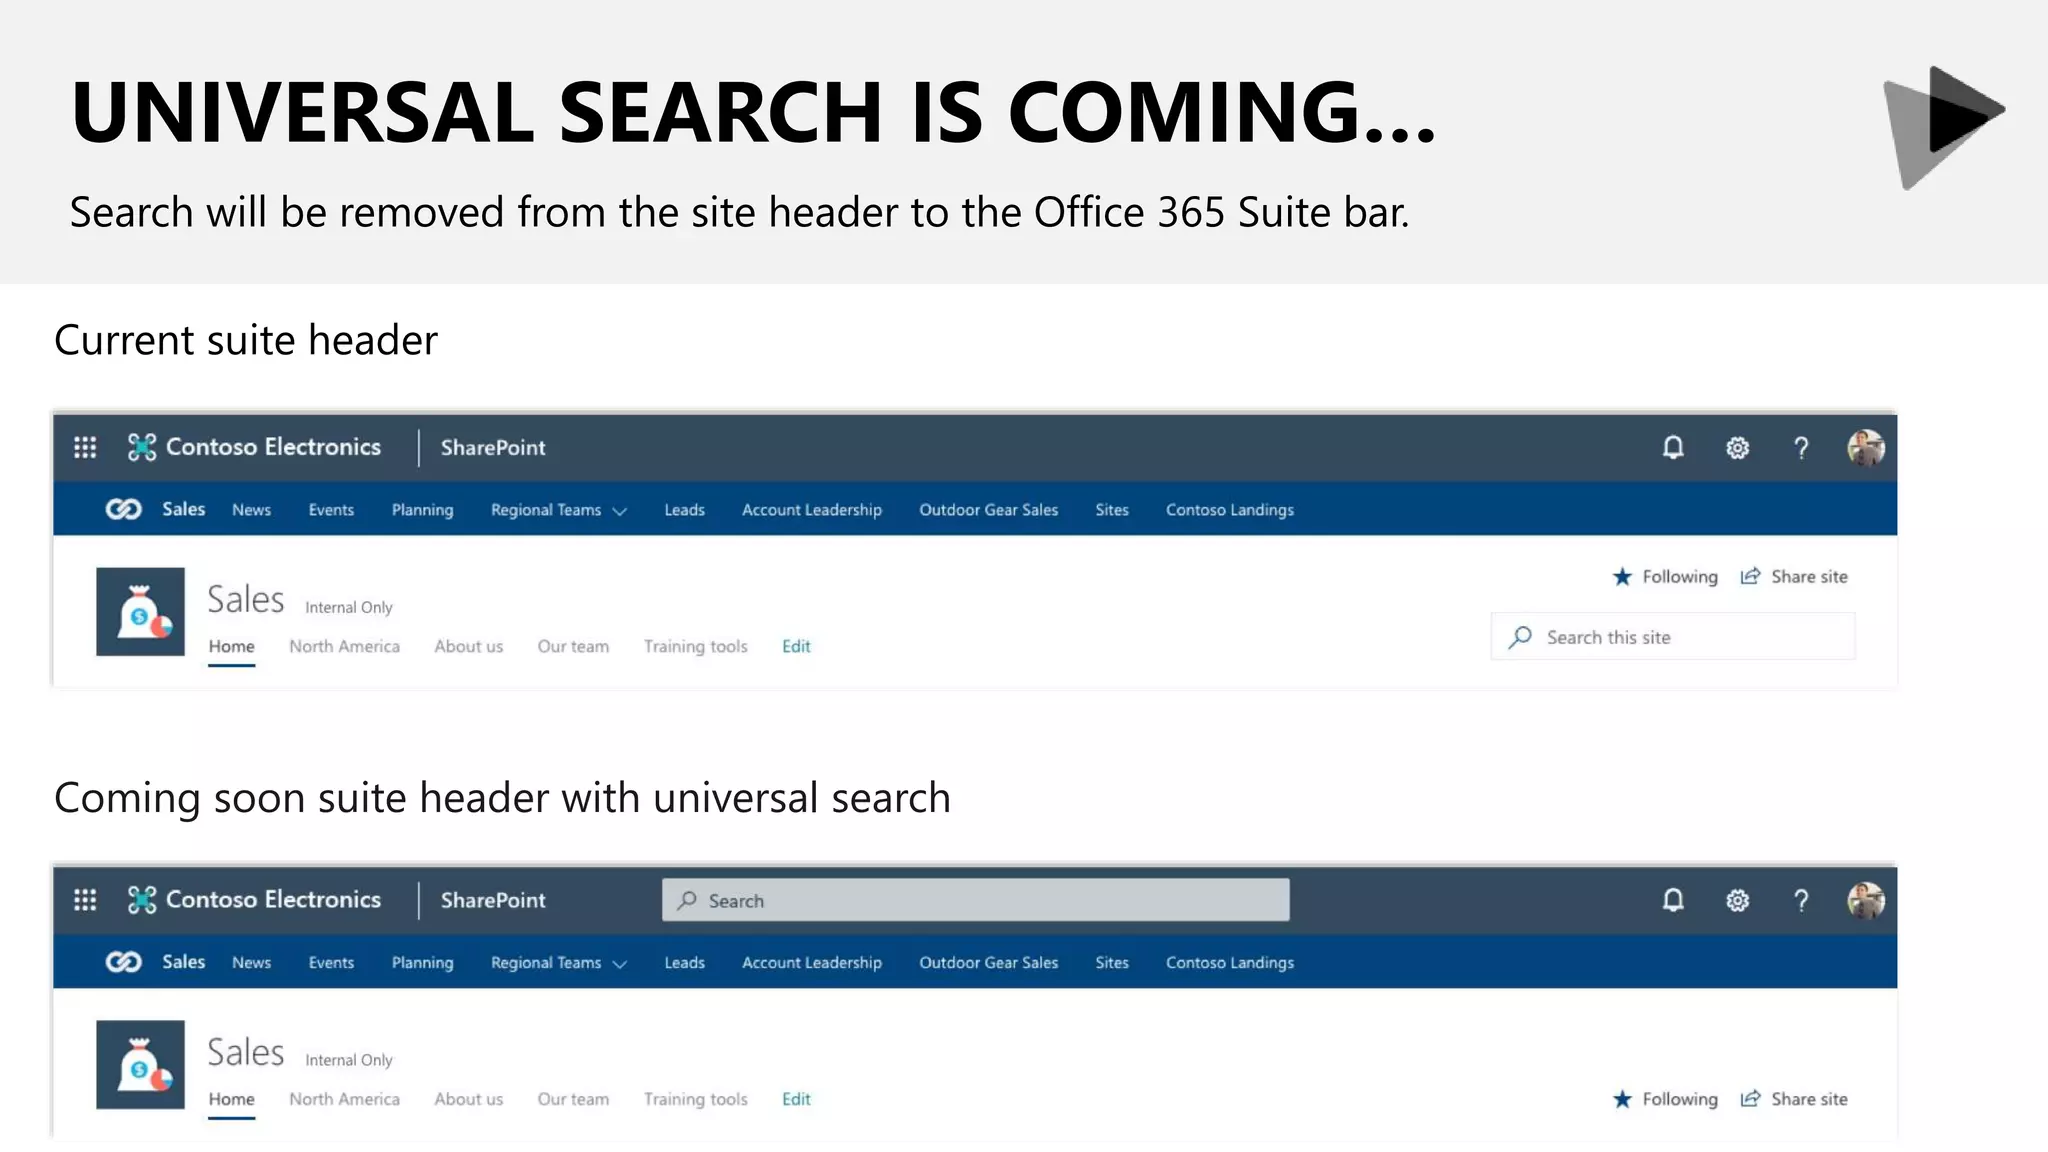Open News in current hub navigation
The width and height of the screenshot is (2048, 1152).
251,510
